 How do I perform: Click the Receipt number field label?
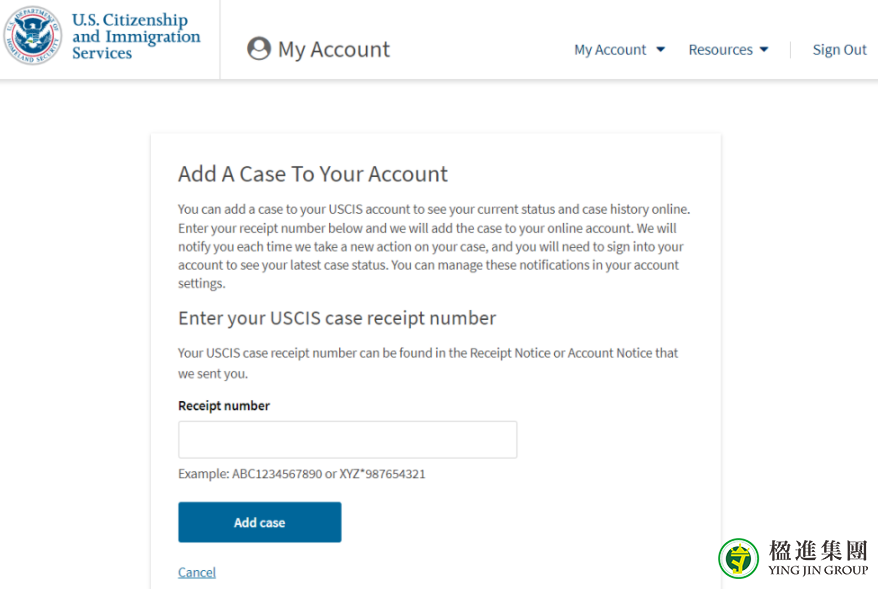(x=224, y=406)
